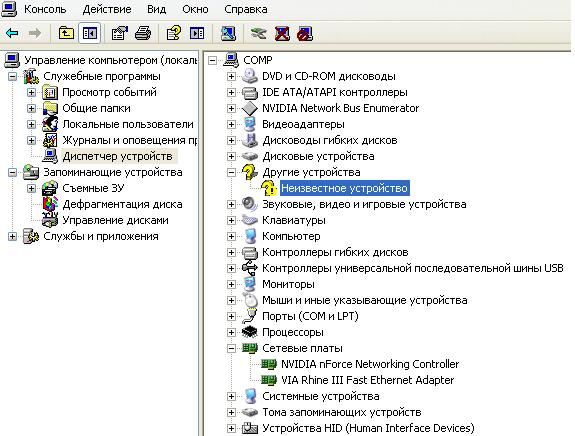Select Диспетчер устройств in the left tree
The width and height of the screenshot is (575, 436).
(117, 156)
